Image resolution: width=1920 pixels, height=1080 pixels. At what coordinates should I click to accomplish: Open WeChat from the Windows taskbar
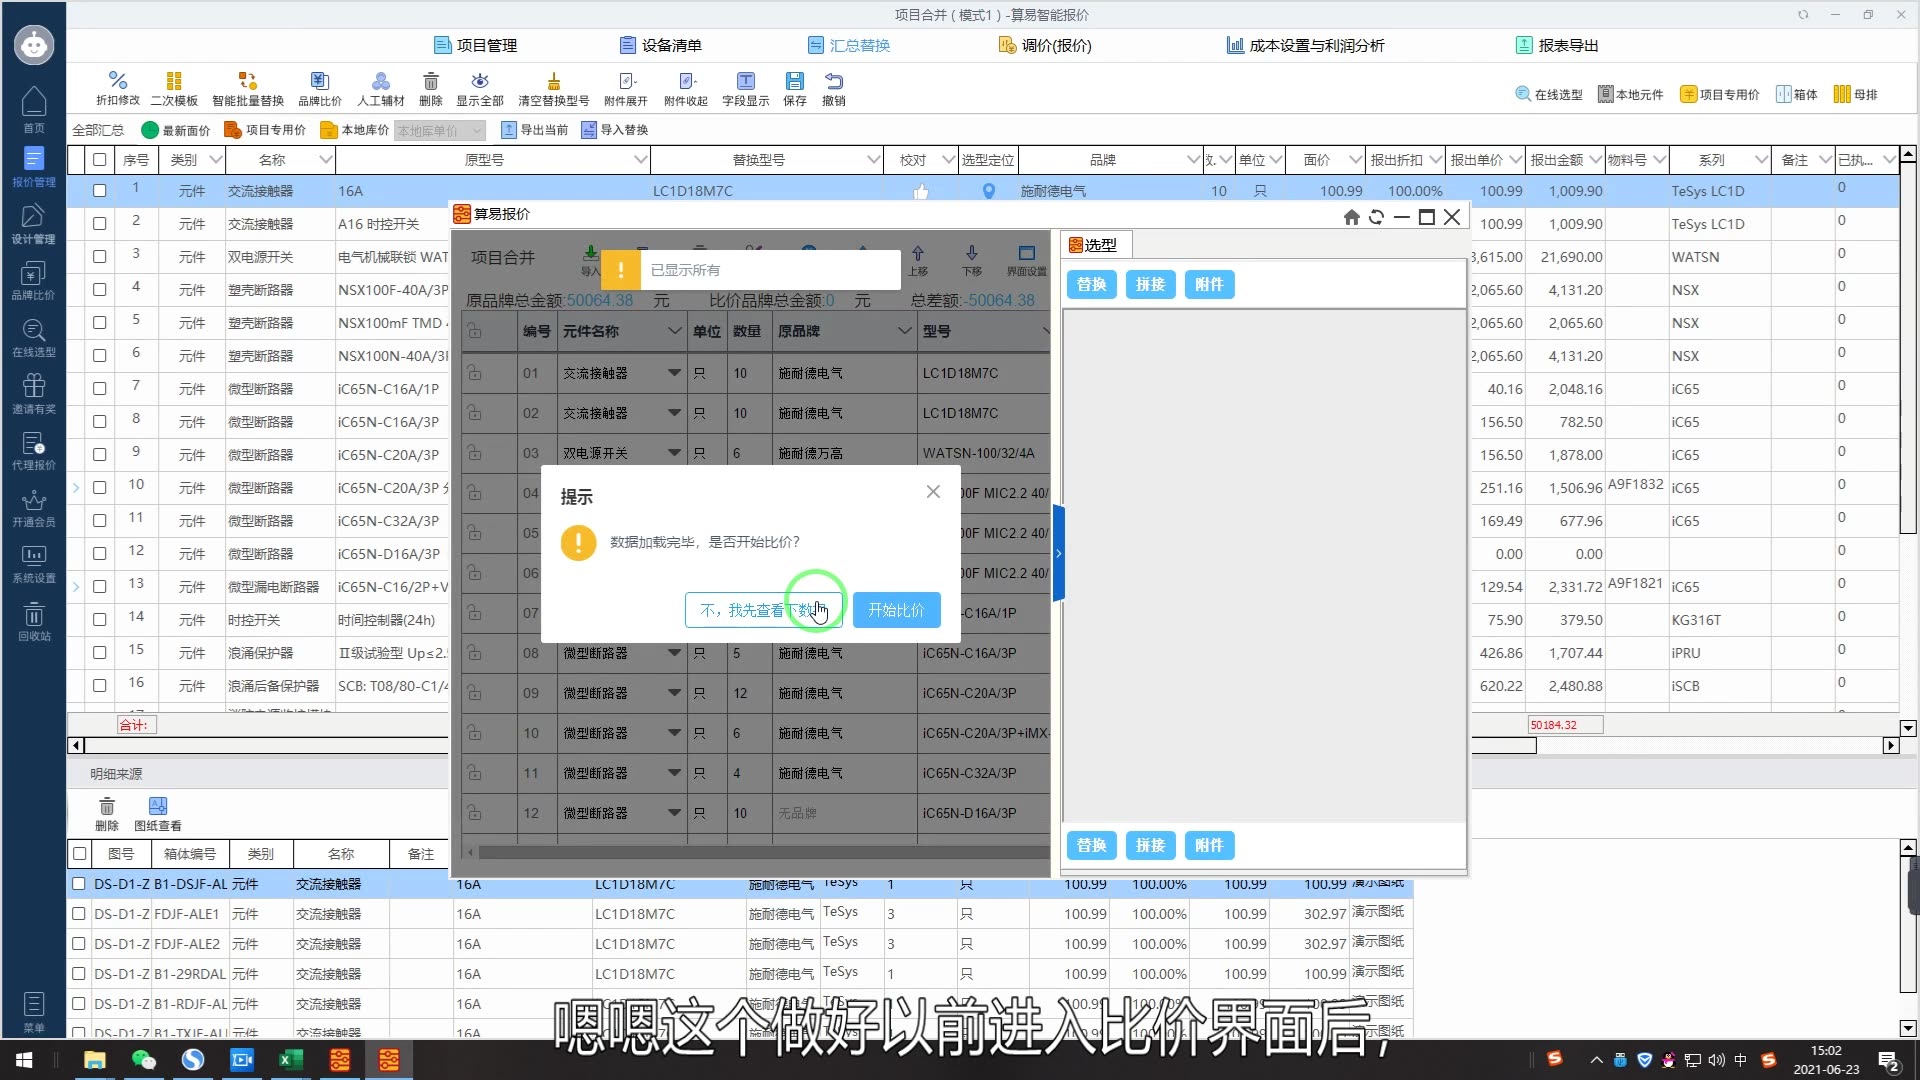pyautogui.click(x=144, y=1060)
